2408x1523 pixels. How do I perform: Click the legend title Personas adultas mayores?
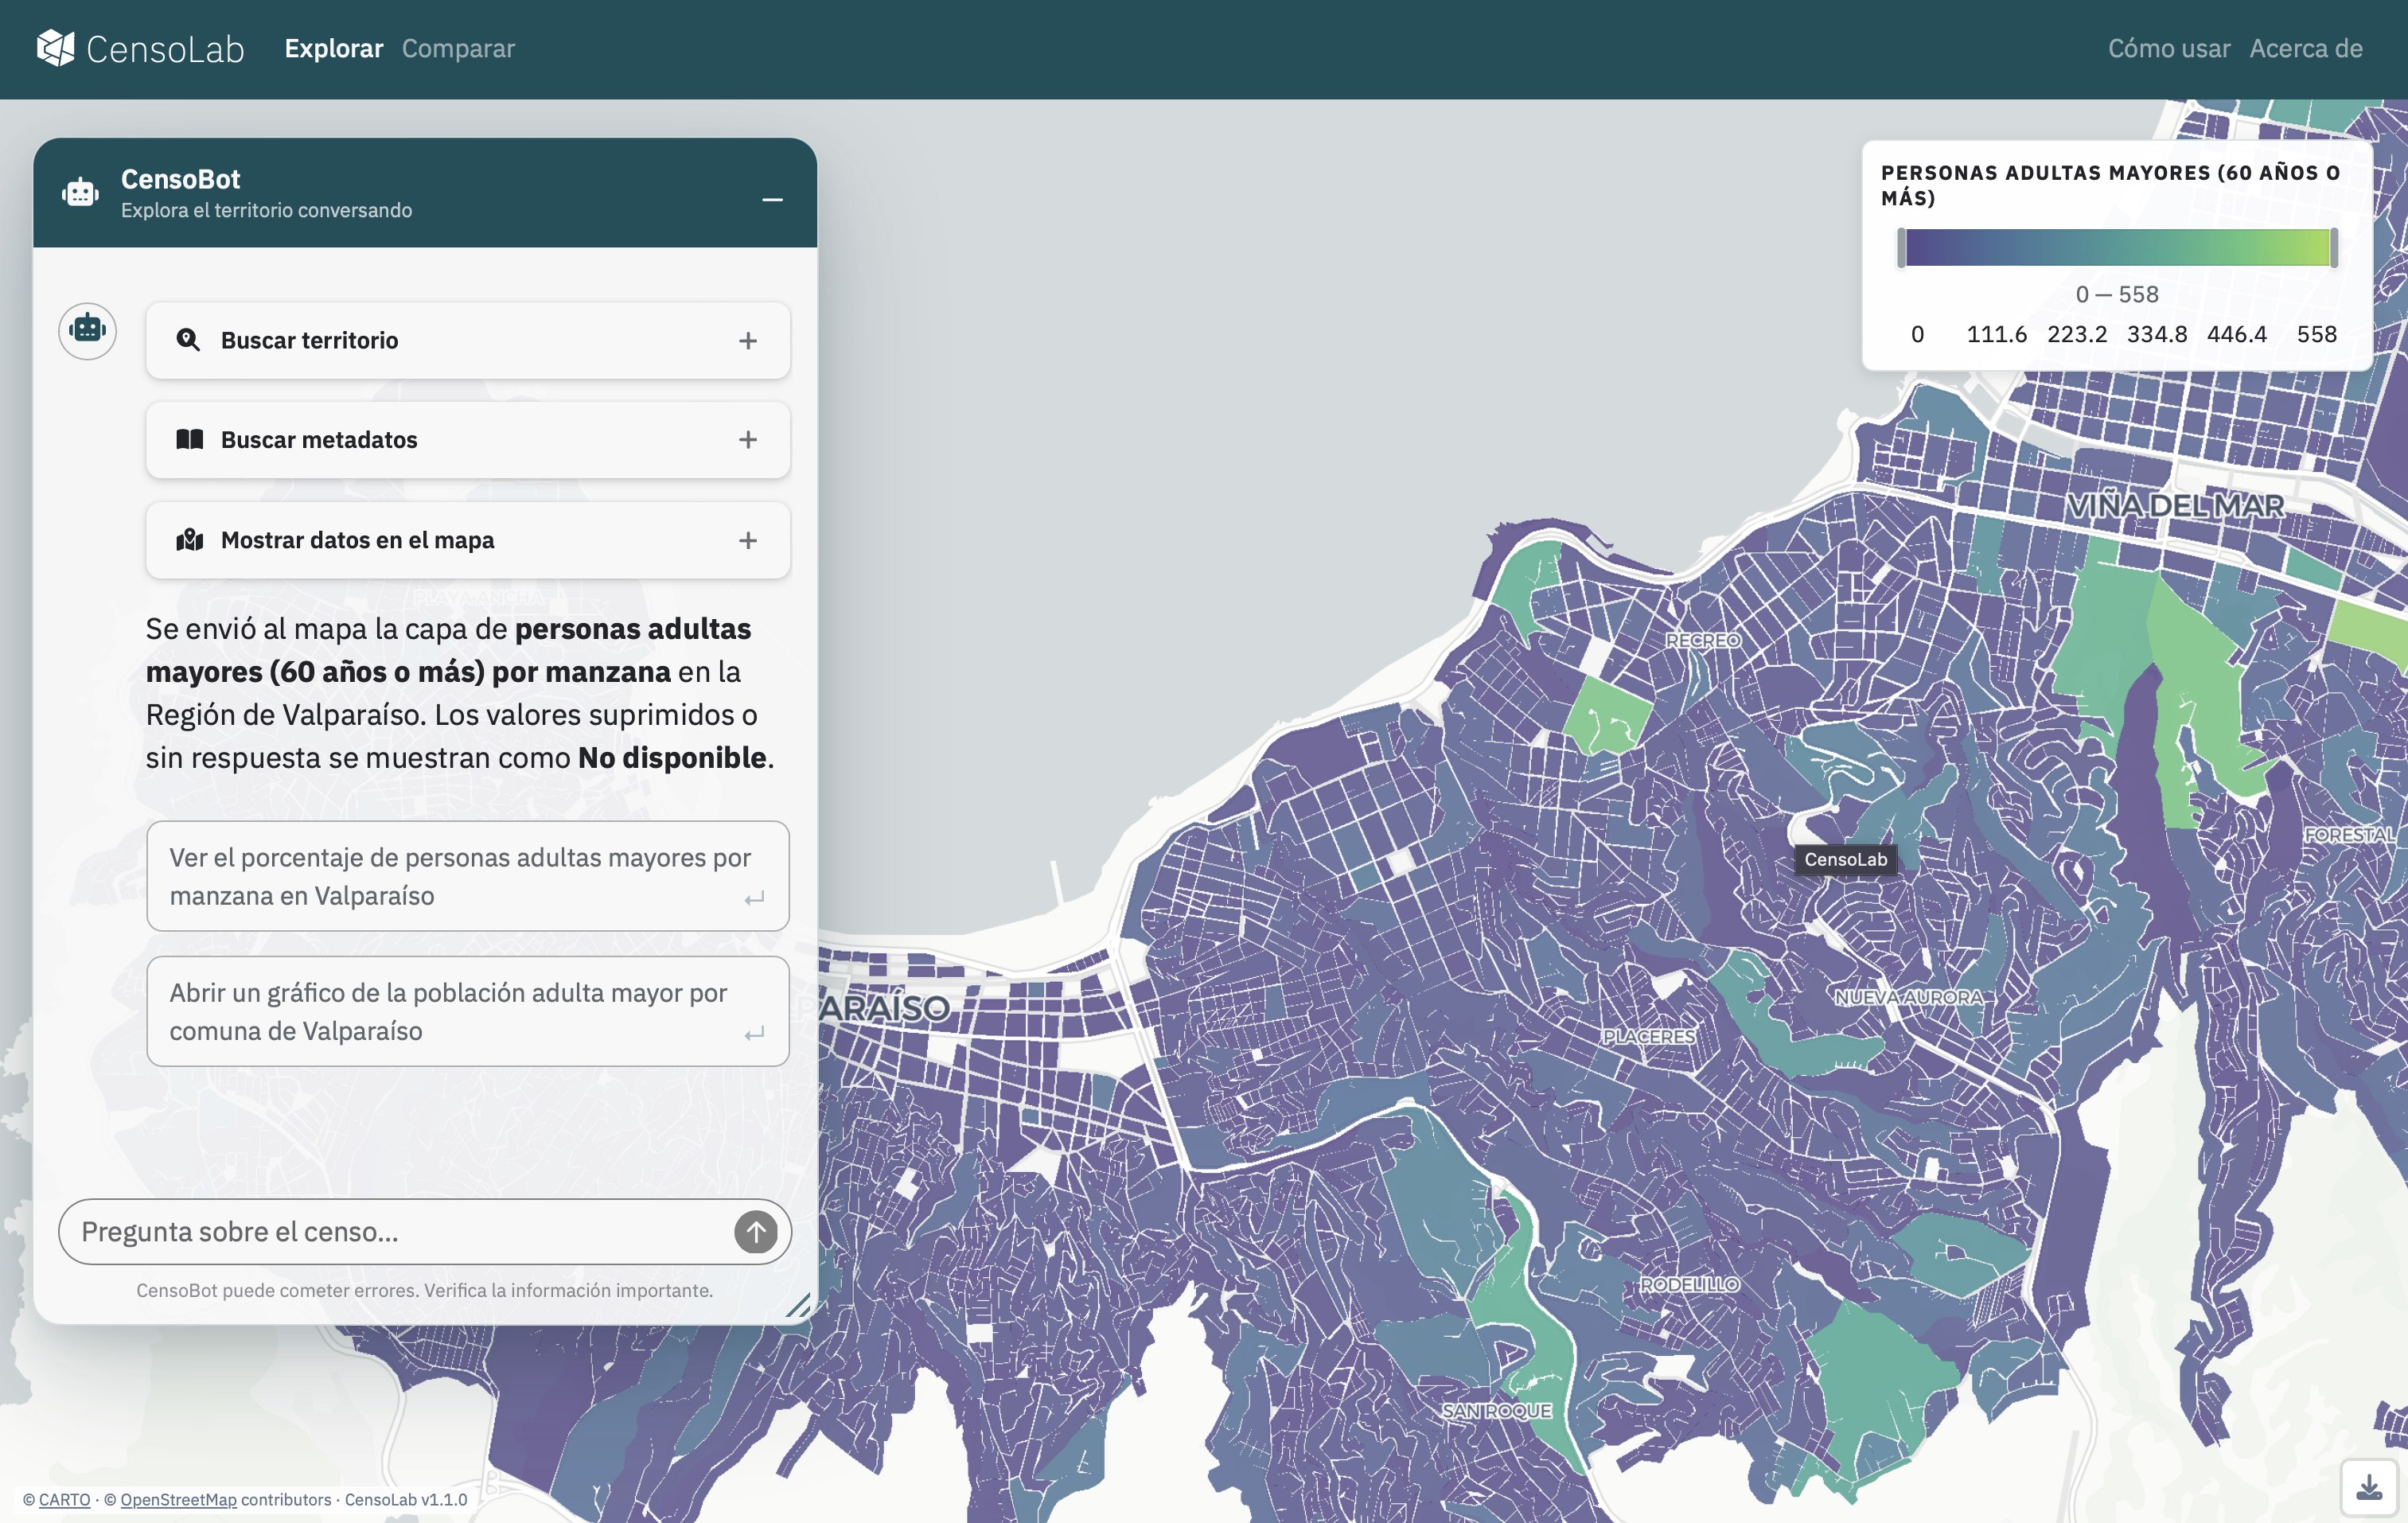tap(2111, 185)
